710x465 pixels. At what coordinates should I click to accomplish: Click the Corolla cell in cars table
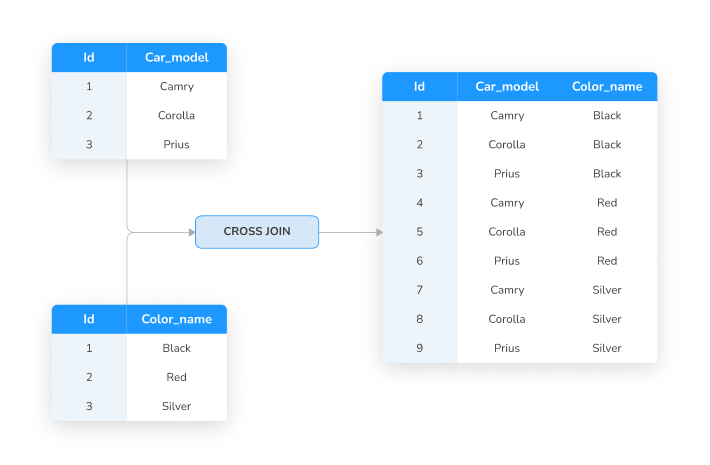pyautogui.click(x=177, y=115)
